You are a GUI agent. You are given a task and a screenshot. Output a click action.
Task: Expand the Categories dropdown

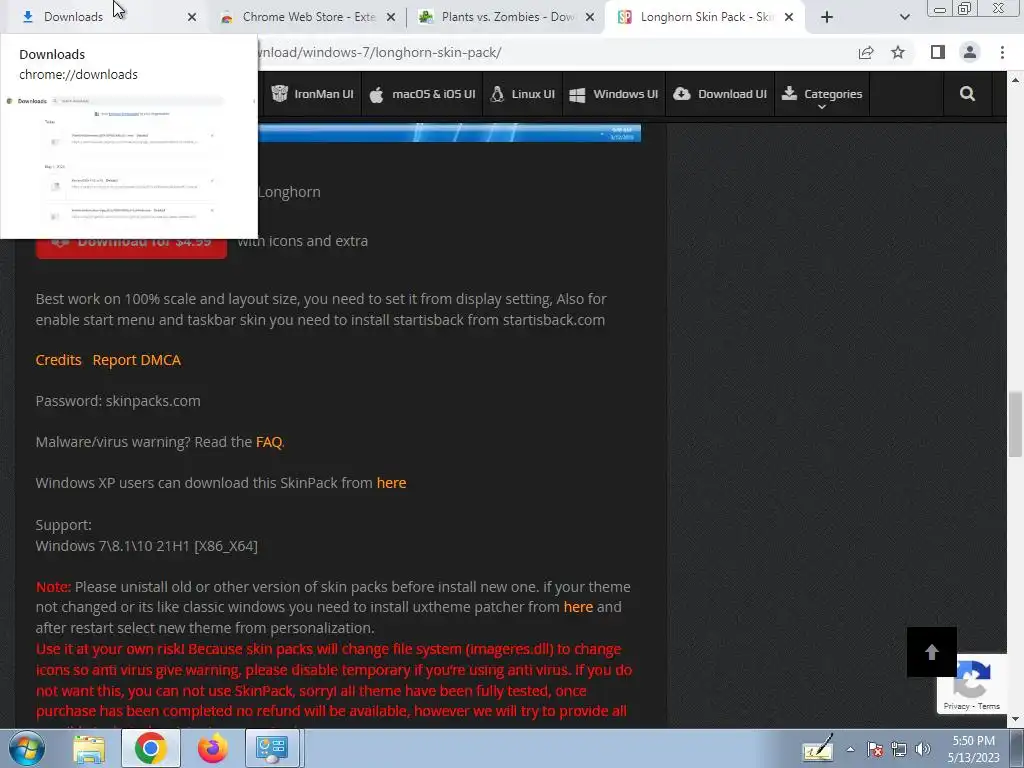tap(822, 95)
